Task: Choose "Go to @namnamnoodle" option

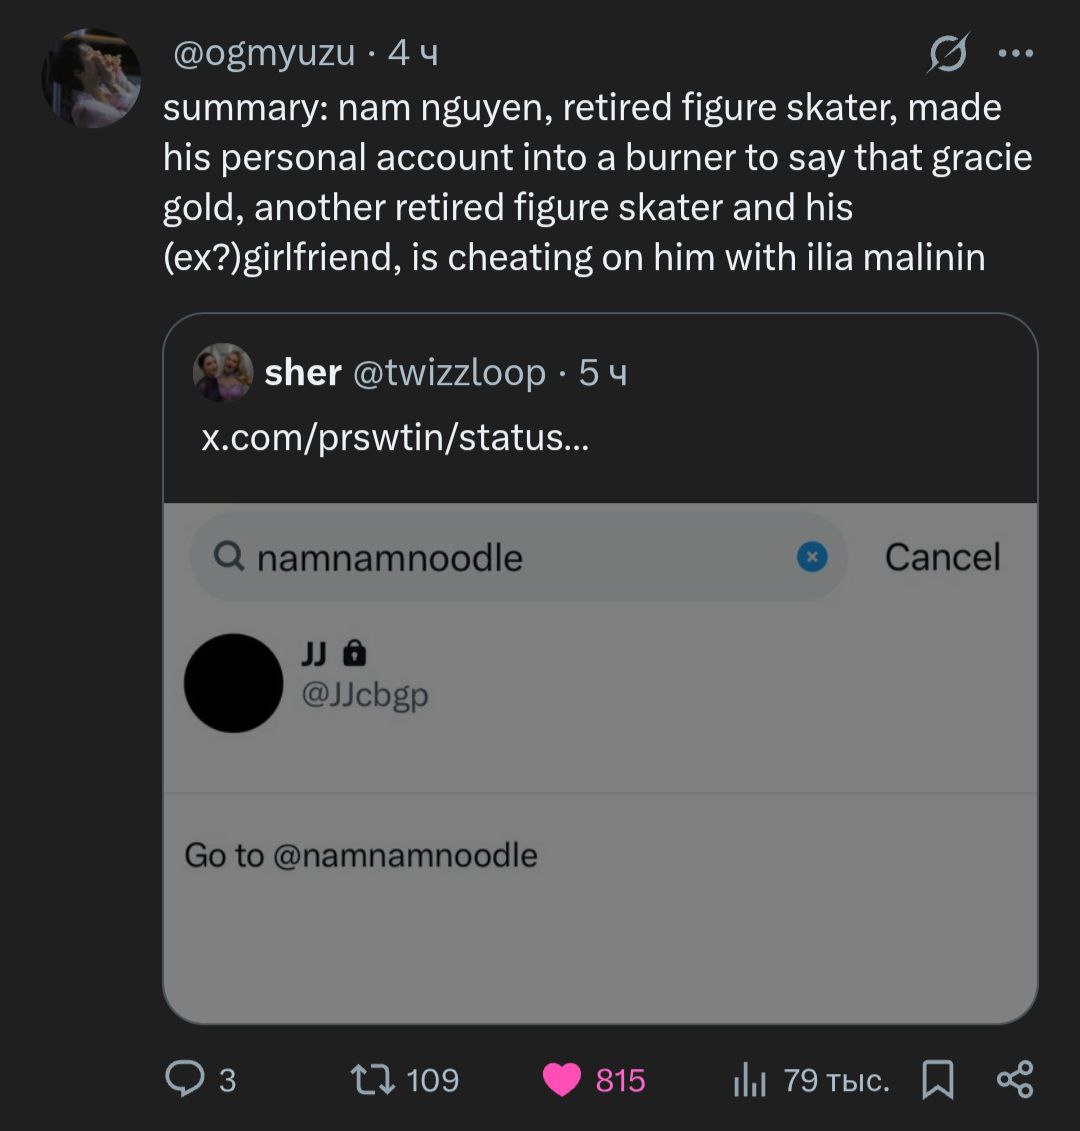Action: [x=361, y=855]
